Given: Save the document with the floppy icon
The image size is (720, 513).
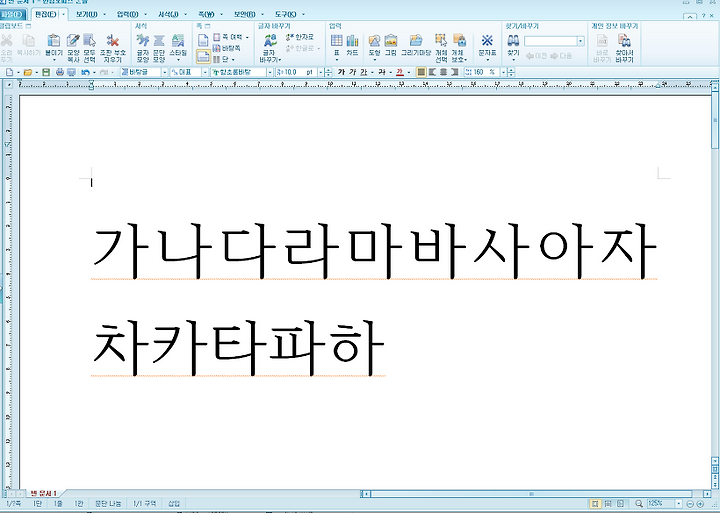Looking at the screenshot, I should [45, 72].
